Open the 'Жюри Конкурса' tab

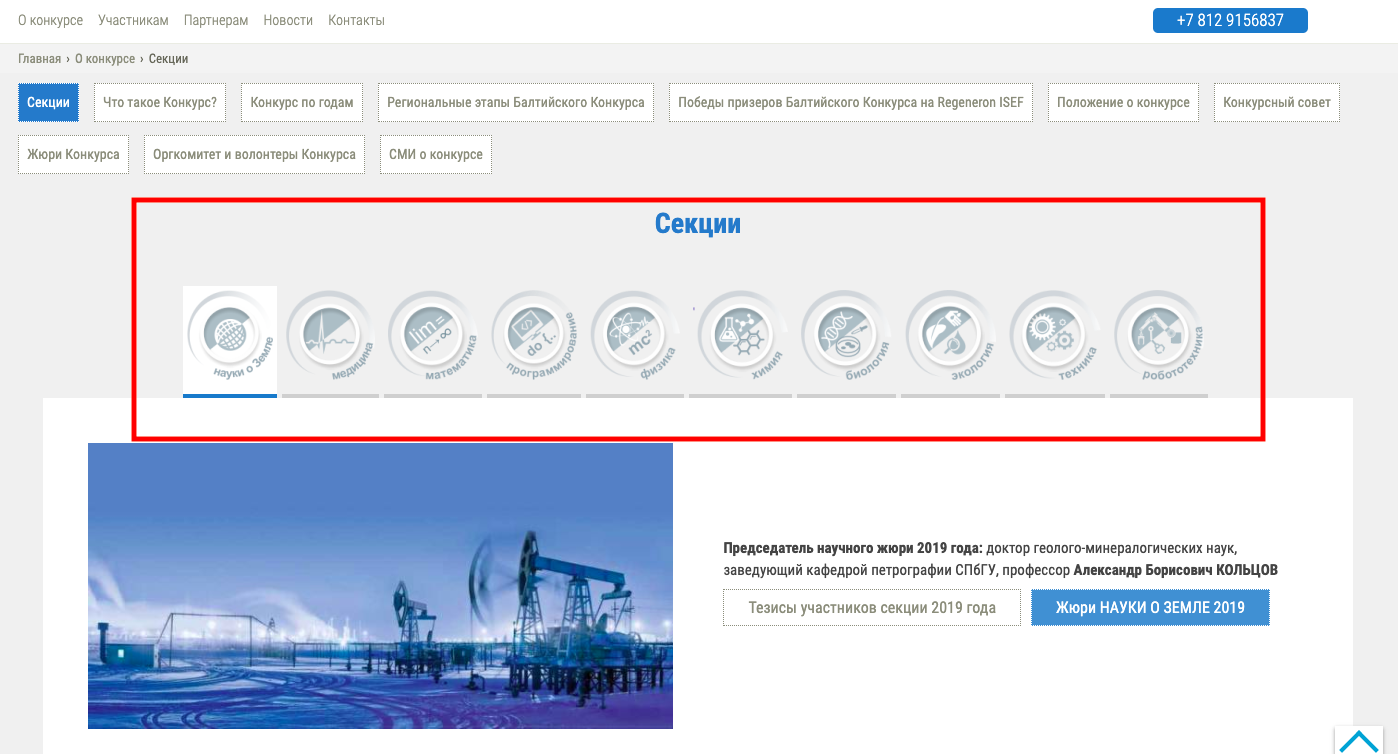[73, 154]
